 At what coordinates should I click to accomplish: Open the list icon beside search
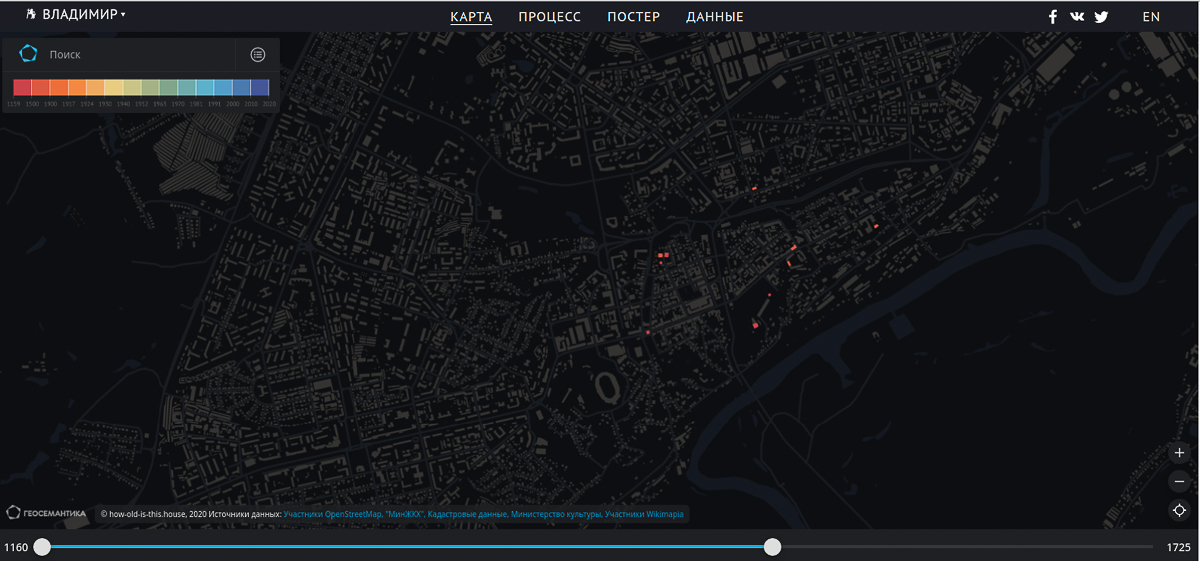[x=258, y=55]
